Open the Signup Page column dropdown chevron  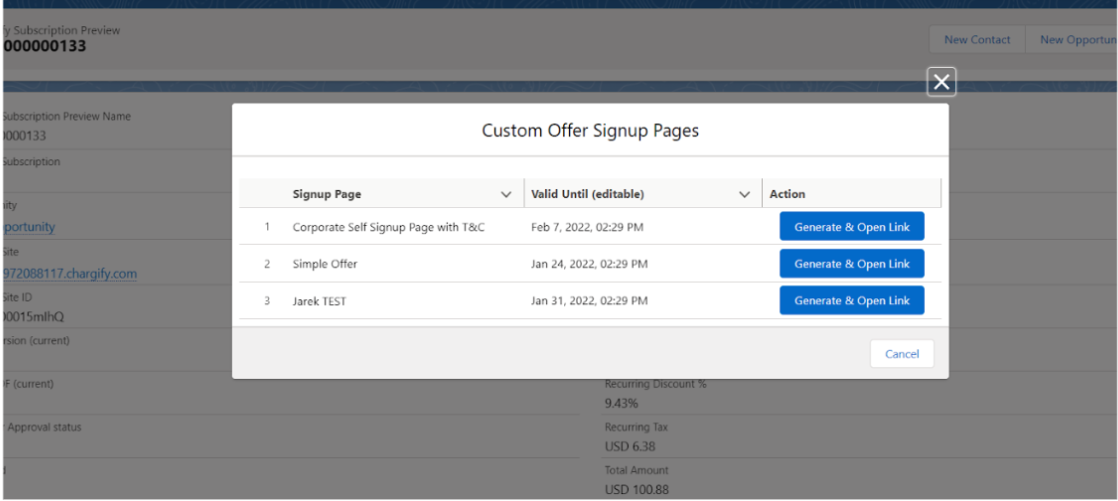coord(505,194)
